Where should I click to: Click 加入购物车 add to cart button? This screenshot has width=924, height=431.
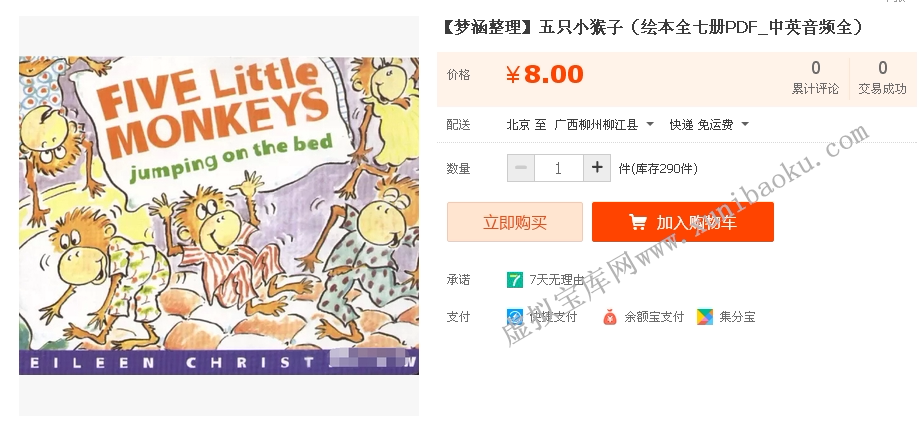[x=683, y=222]
